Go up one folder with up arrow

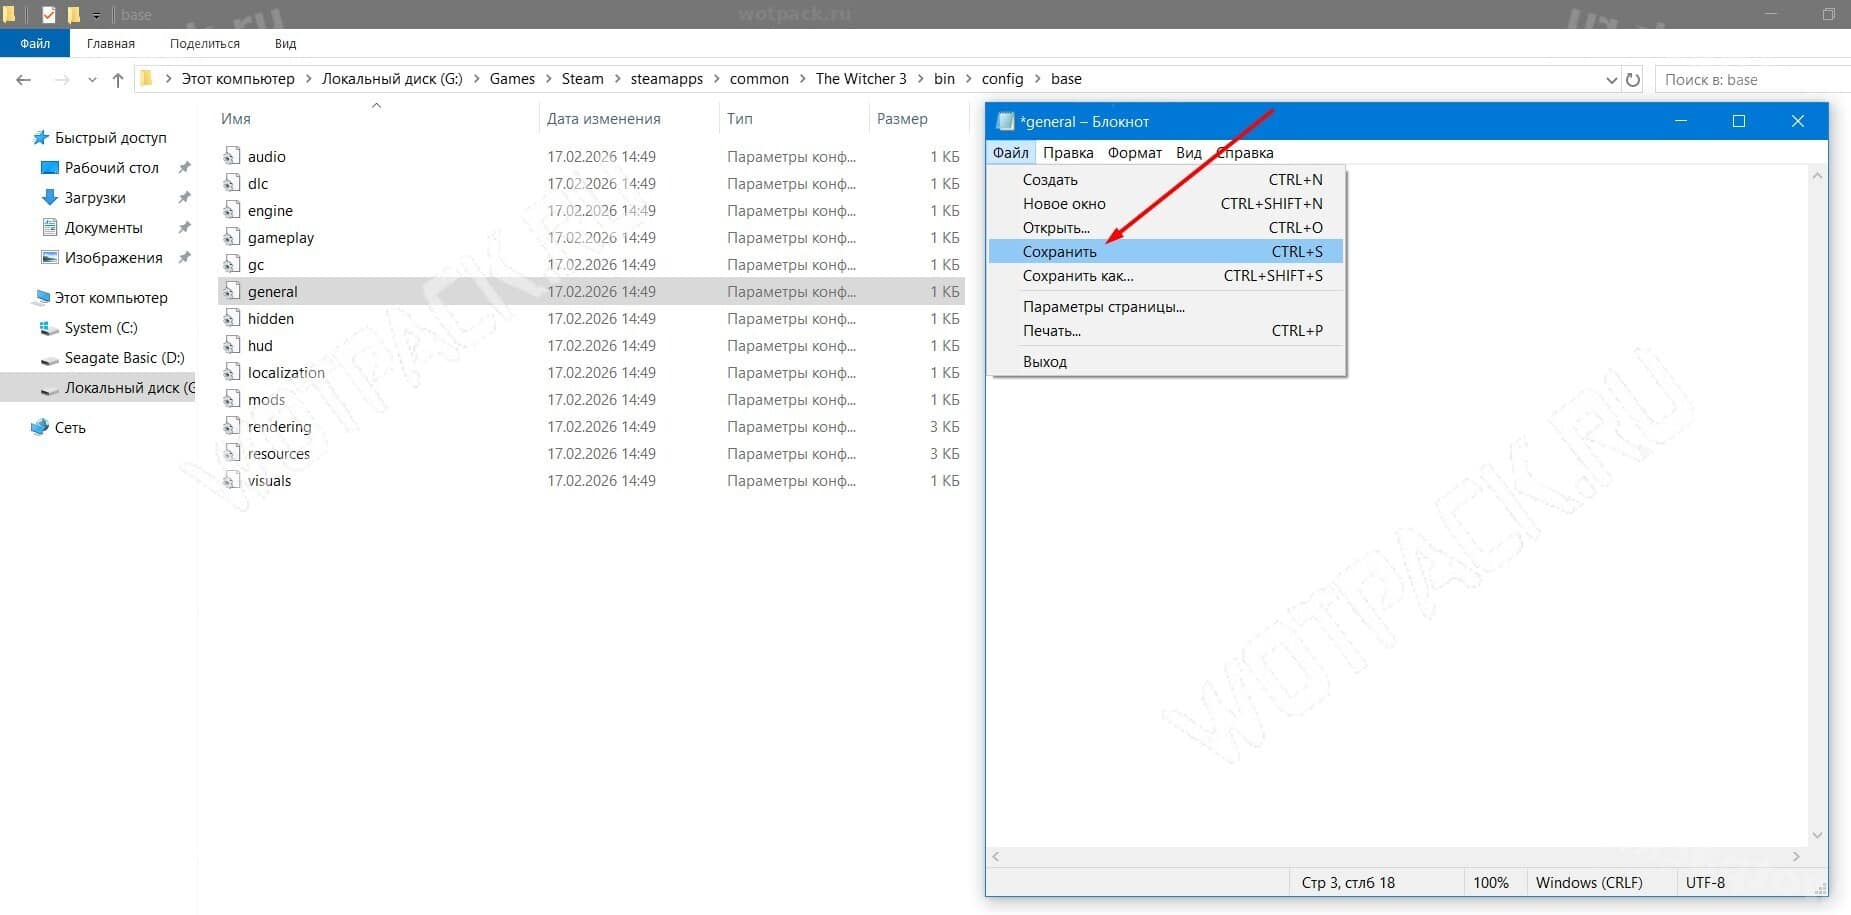point(118,79)
